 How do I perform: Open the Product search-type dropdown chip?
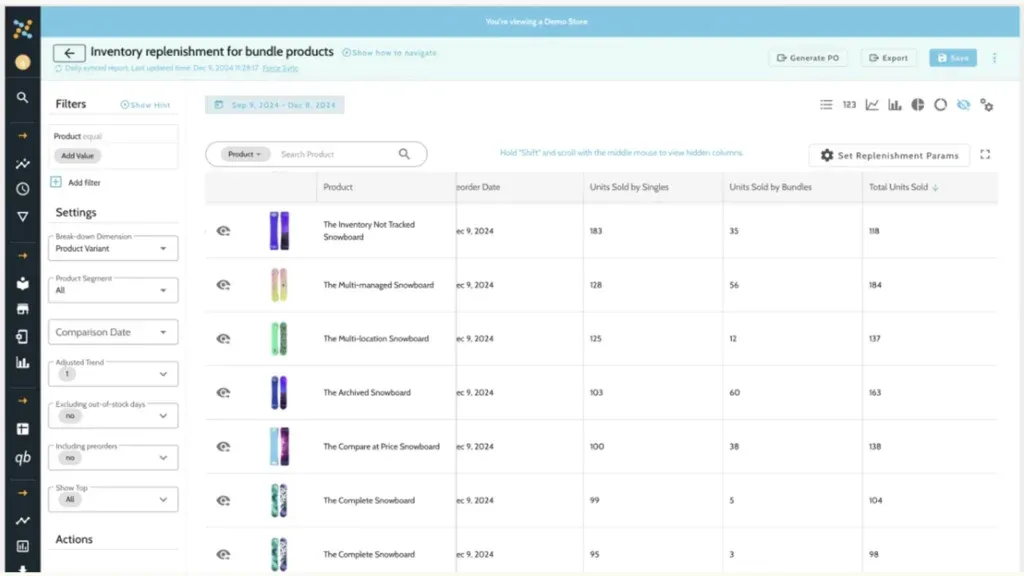(x=245, y=154)
